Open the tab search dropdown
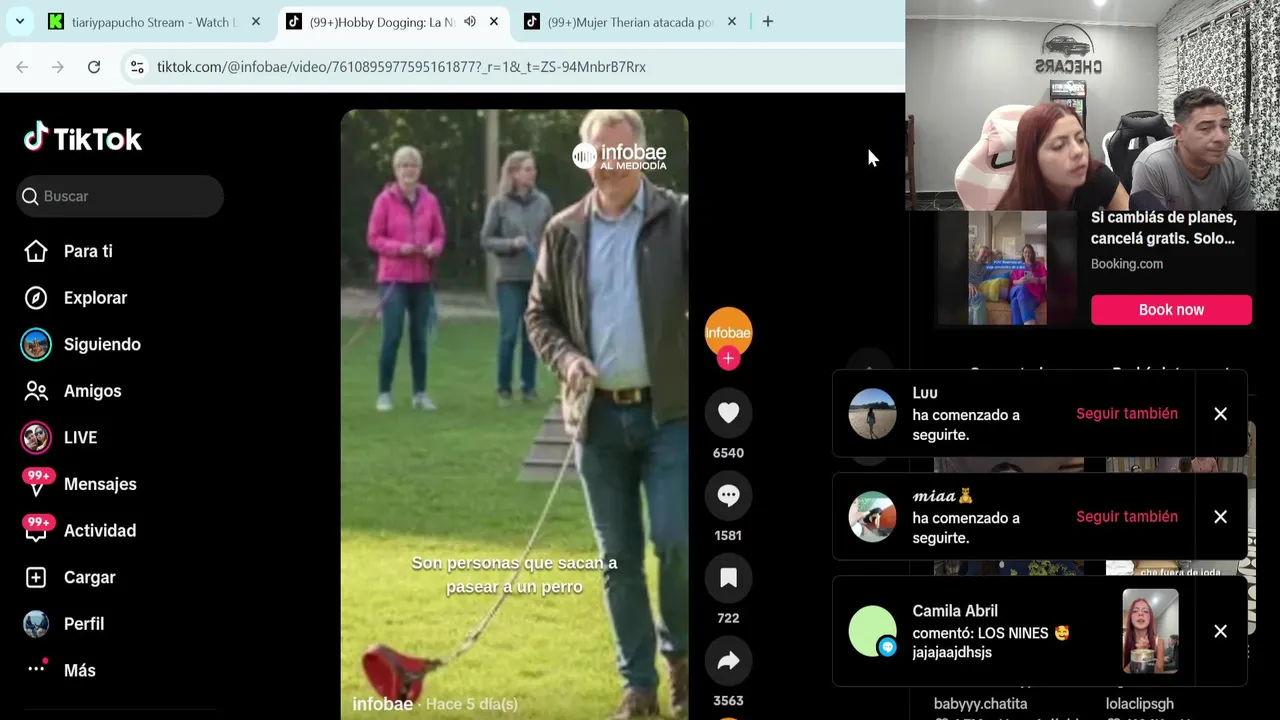The image size is (1280, 720). [19, 21]
